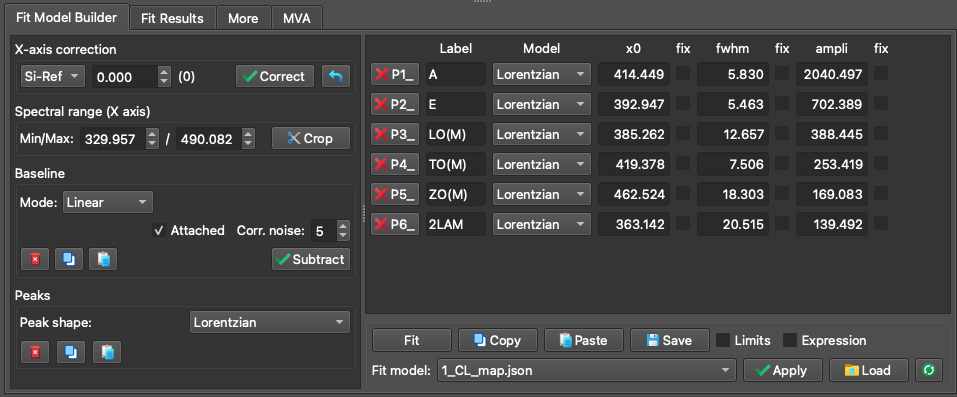Screen dimensions: 957x397
Task: Fix x0 for peak TO(M)
Action: 683,163
